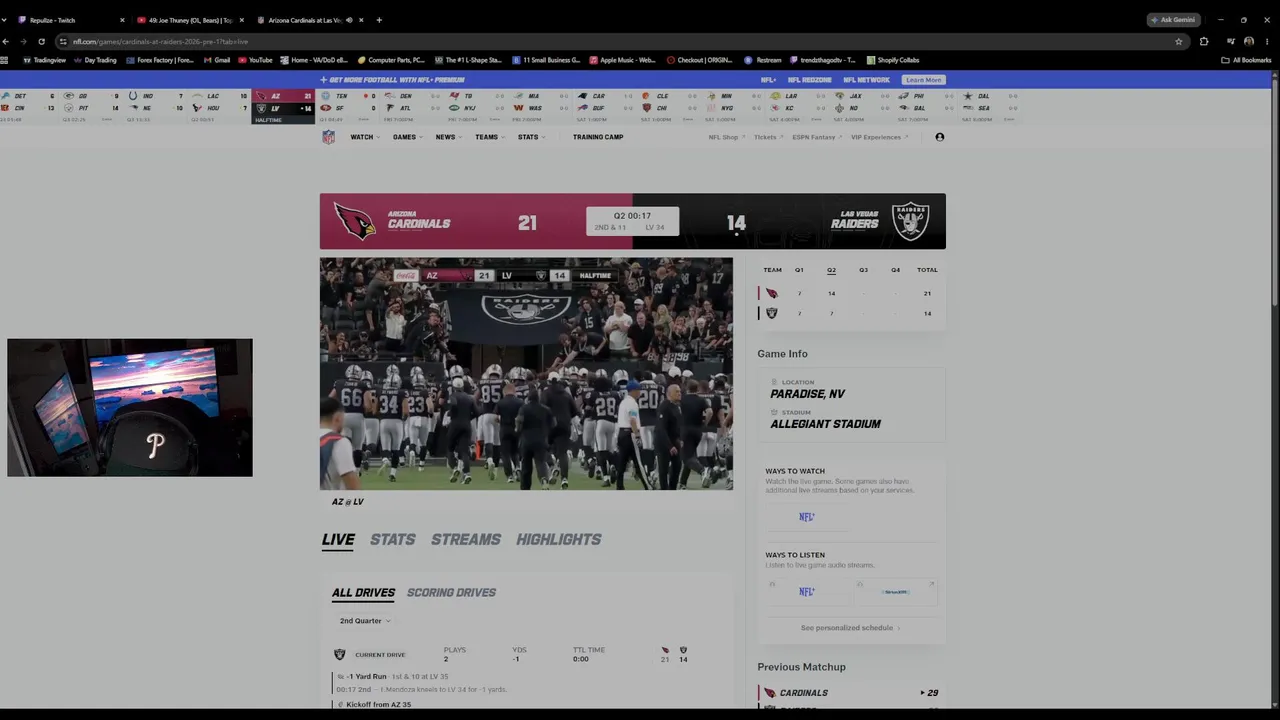
Task: Open the All Bookmarks folder
Action: tap(1246, 60)
